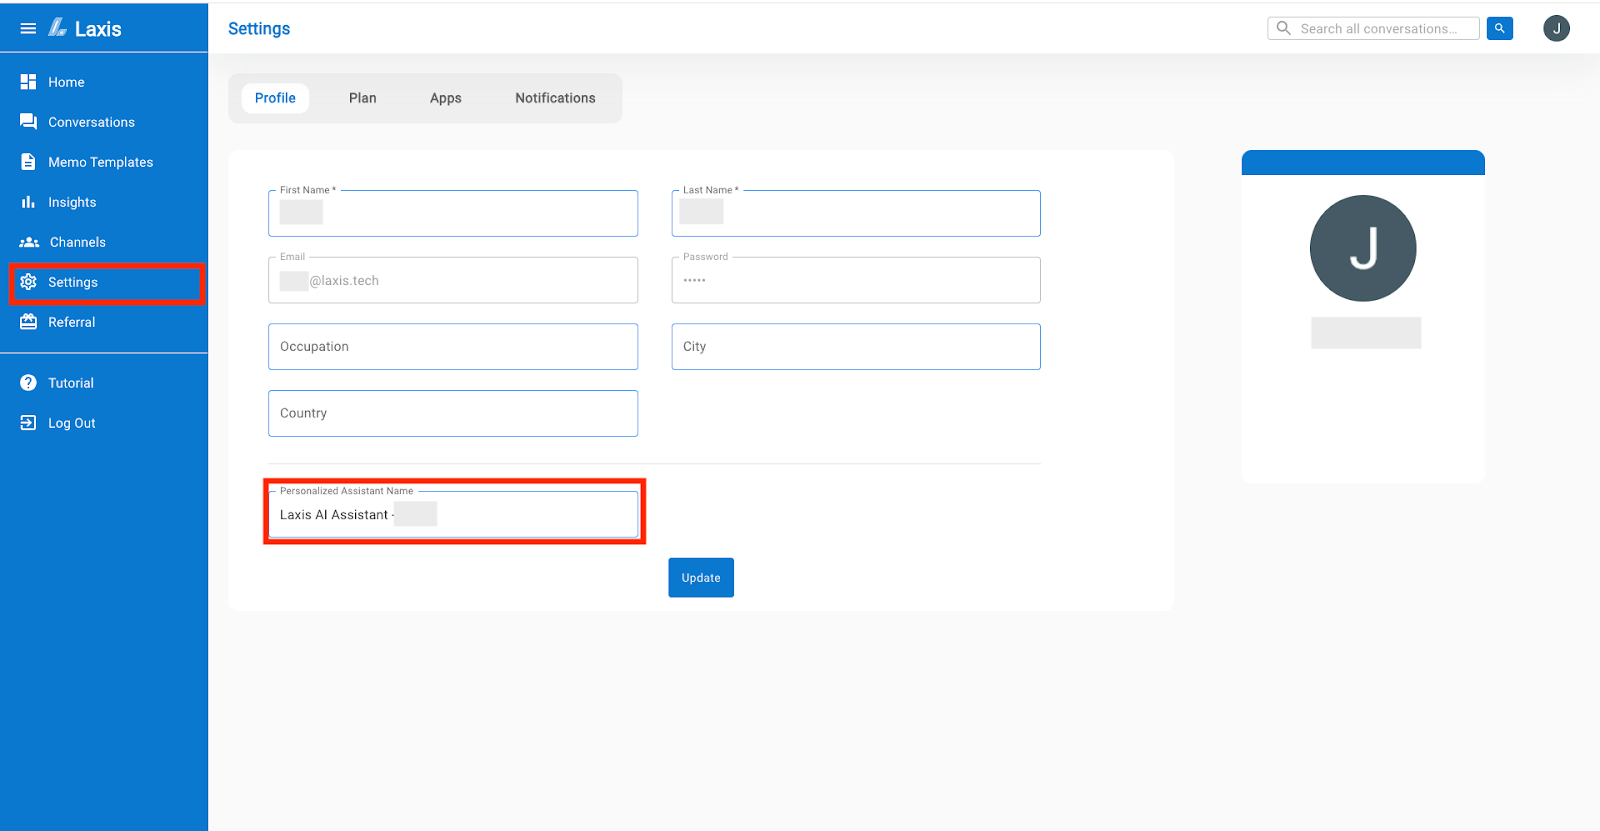Click the Search all conversations box

[1373, 28]
